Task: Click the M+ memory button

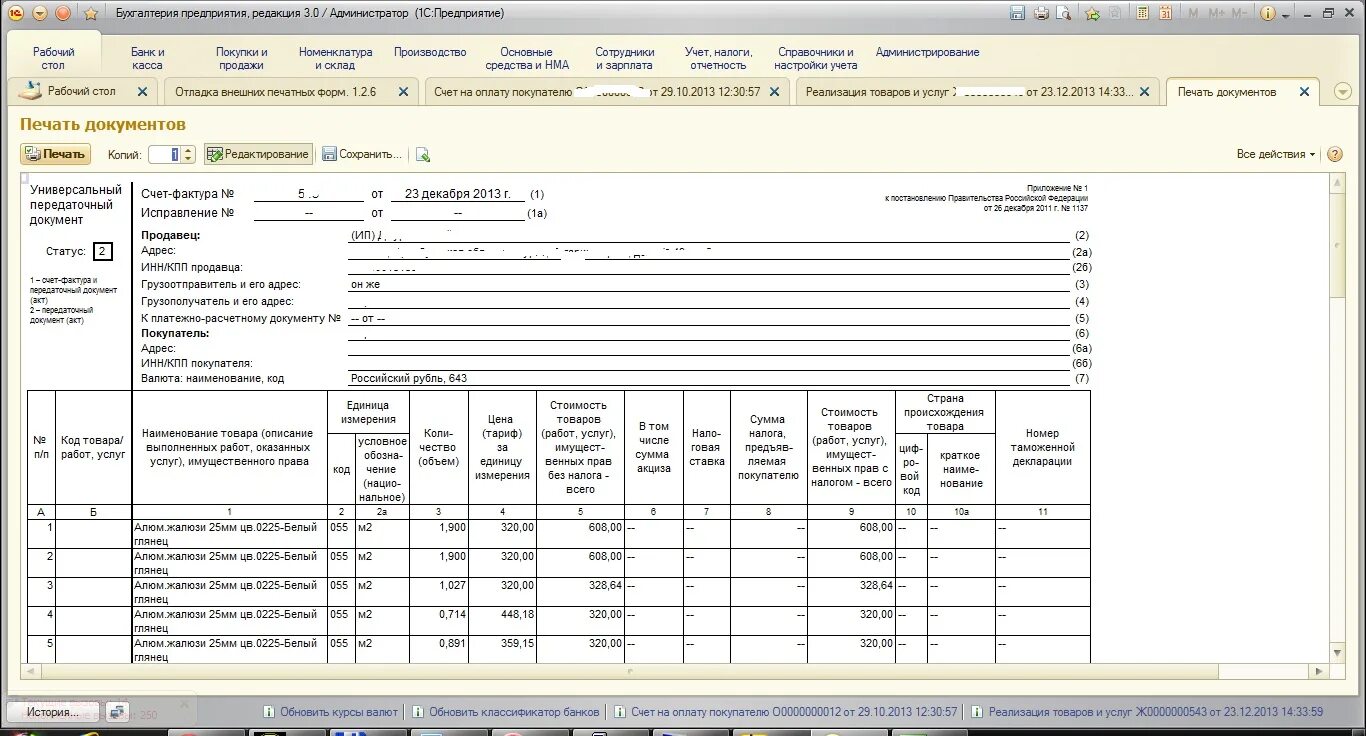Action: tap(1217, 13)
